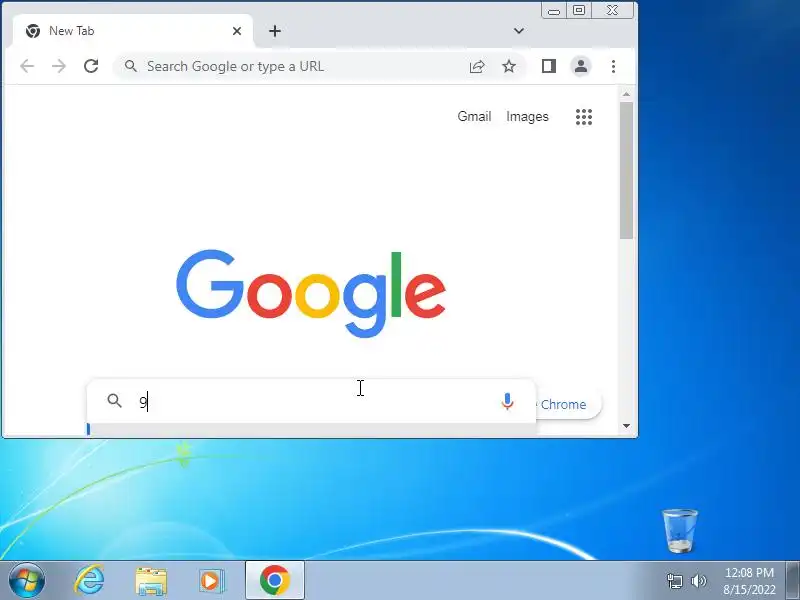Open a new tab with plus button
This screenshot has height=600, width=800.
(275, 31)
